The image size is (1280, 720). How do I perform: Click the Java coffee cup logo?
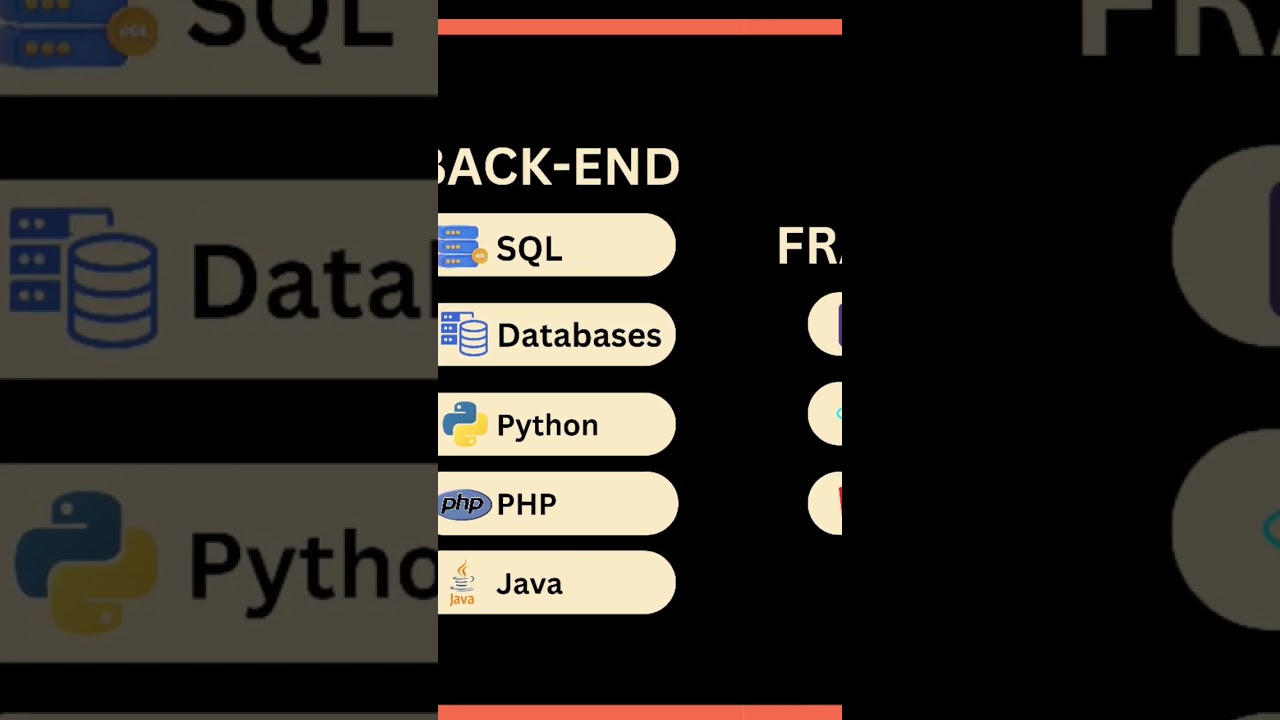click(x=462, y=583)
